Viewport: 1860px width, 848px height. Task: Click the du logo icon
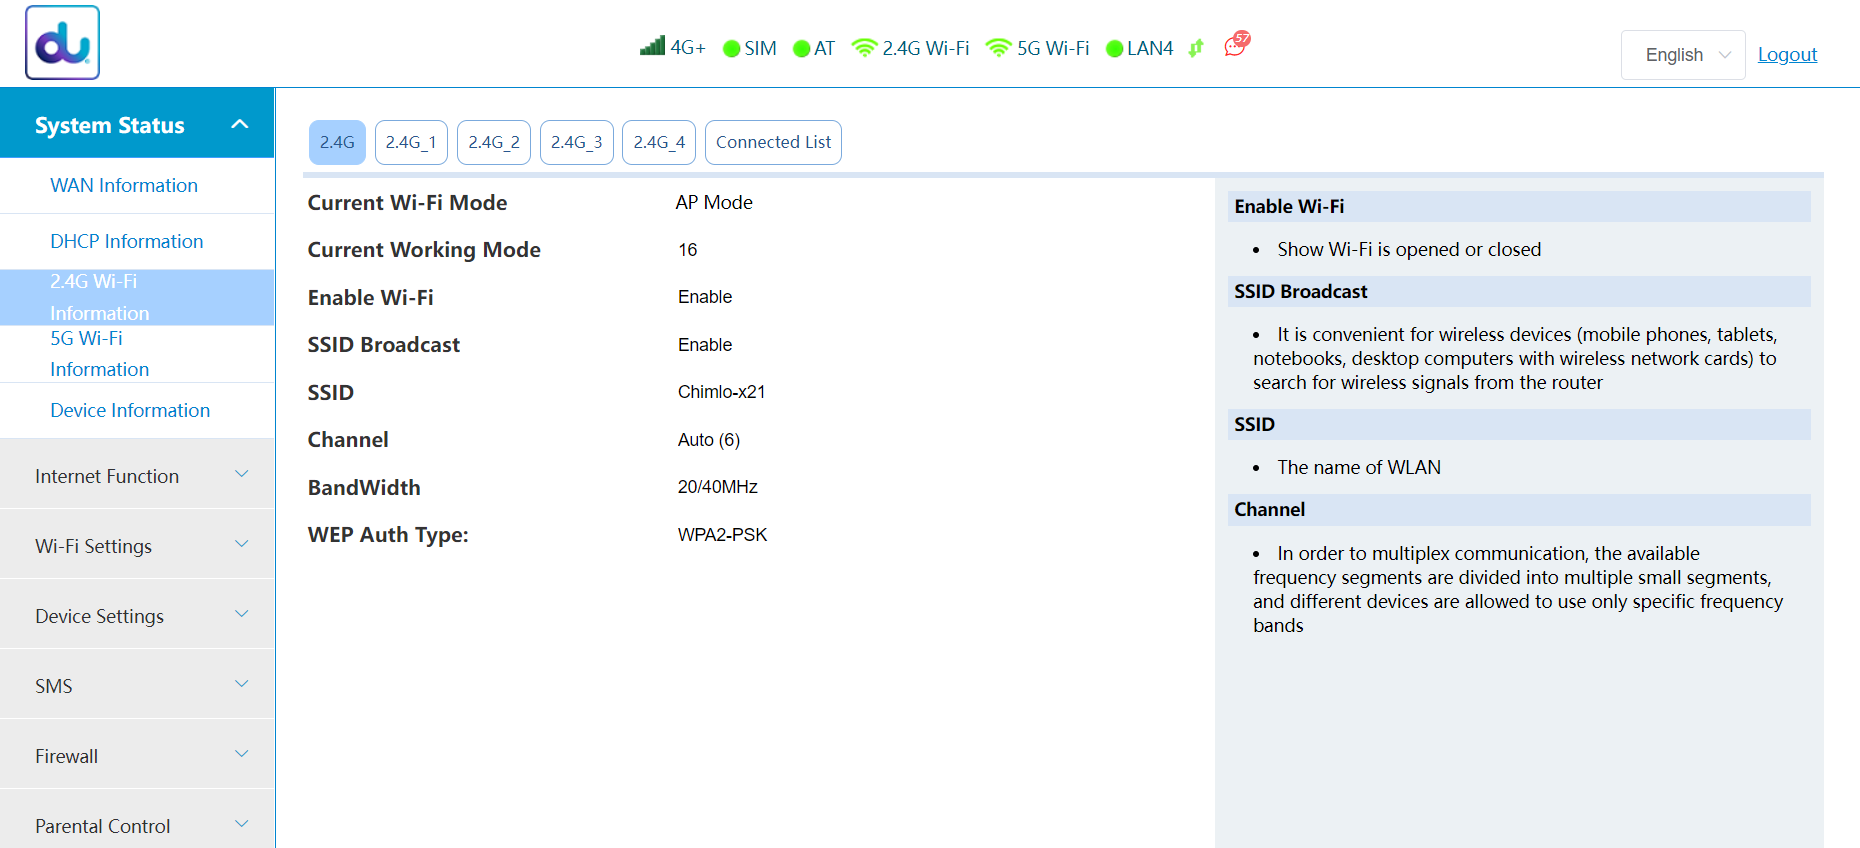tap(62, 43)
